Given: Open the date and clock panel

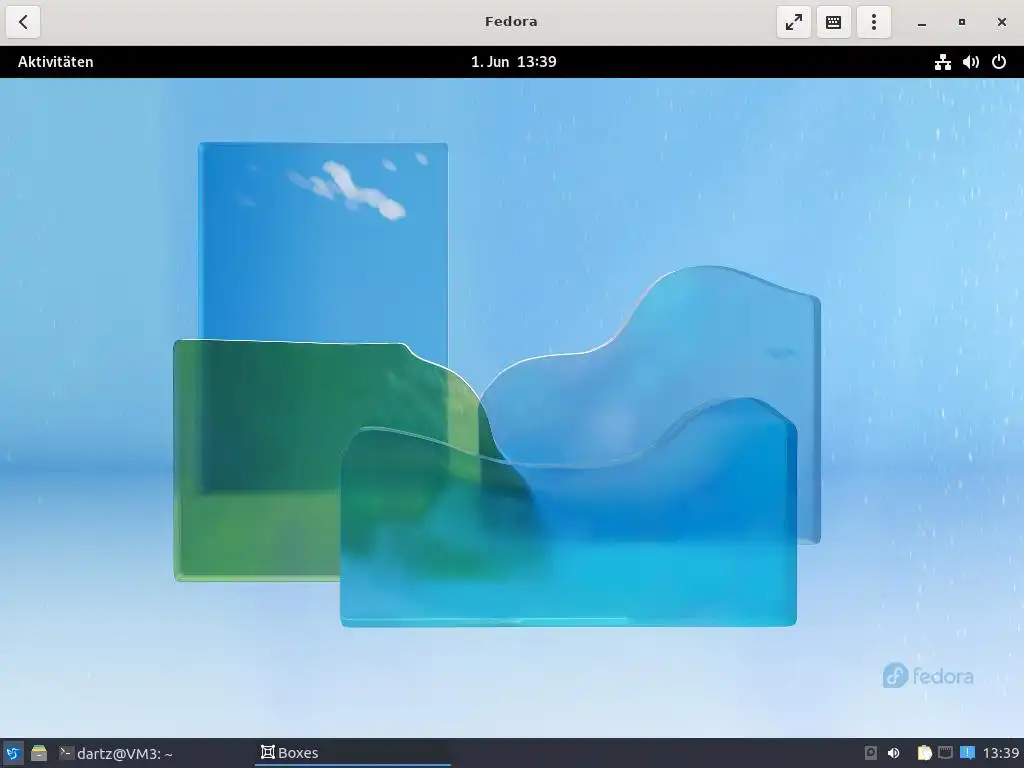Looking at the screenshot, I should coord(513,62).
